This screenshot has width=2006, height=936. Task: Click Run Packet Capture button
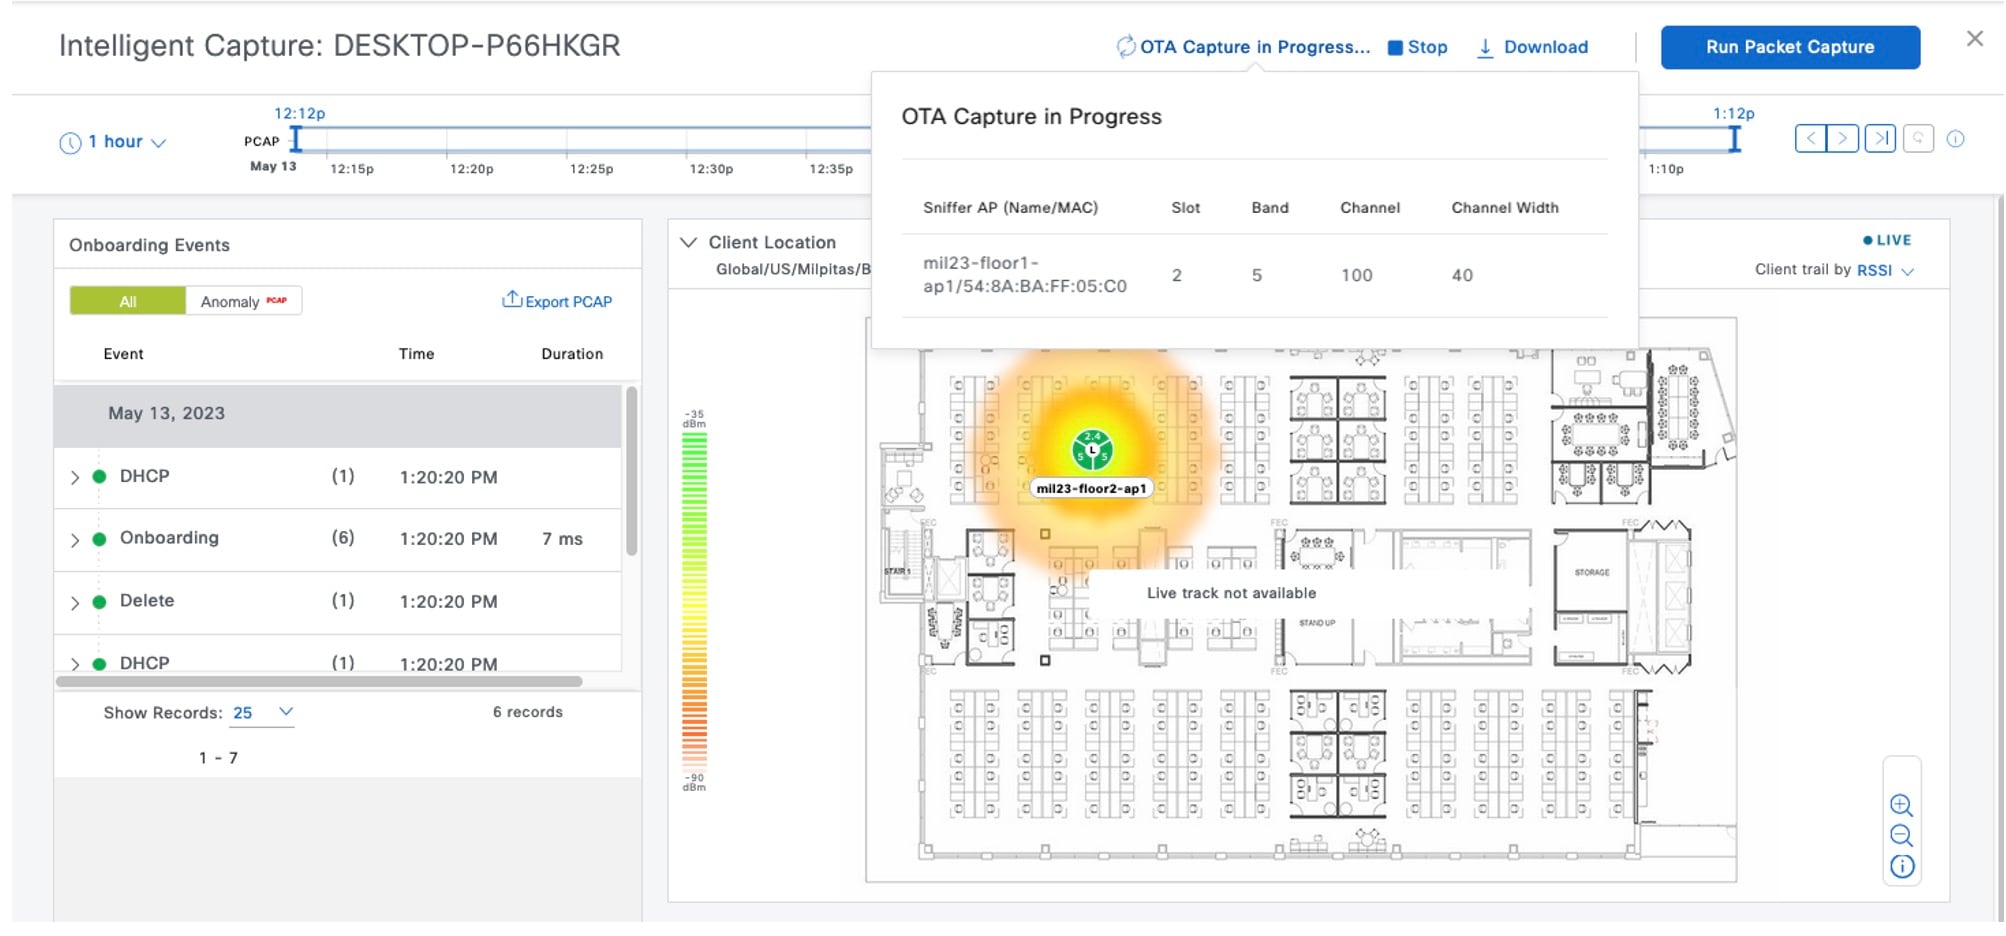1790,47
